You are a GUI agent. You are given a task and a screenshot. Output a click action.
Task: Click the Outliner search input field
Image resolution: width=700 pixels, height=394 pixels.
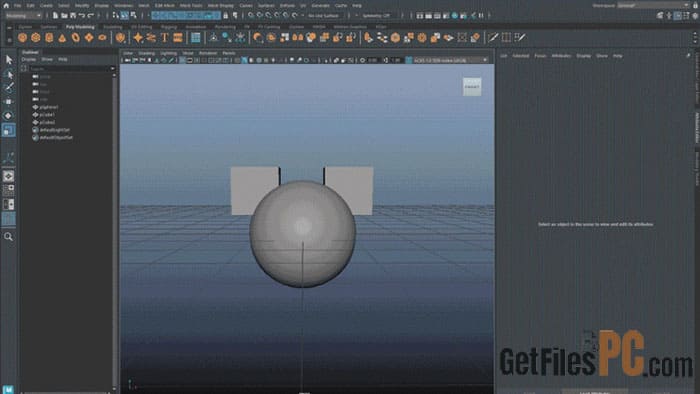[69, 68]
